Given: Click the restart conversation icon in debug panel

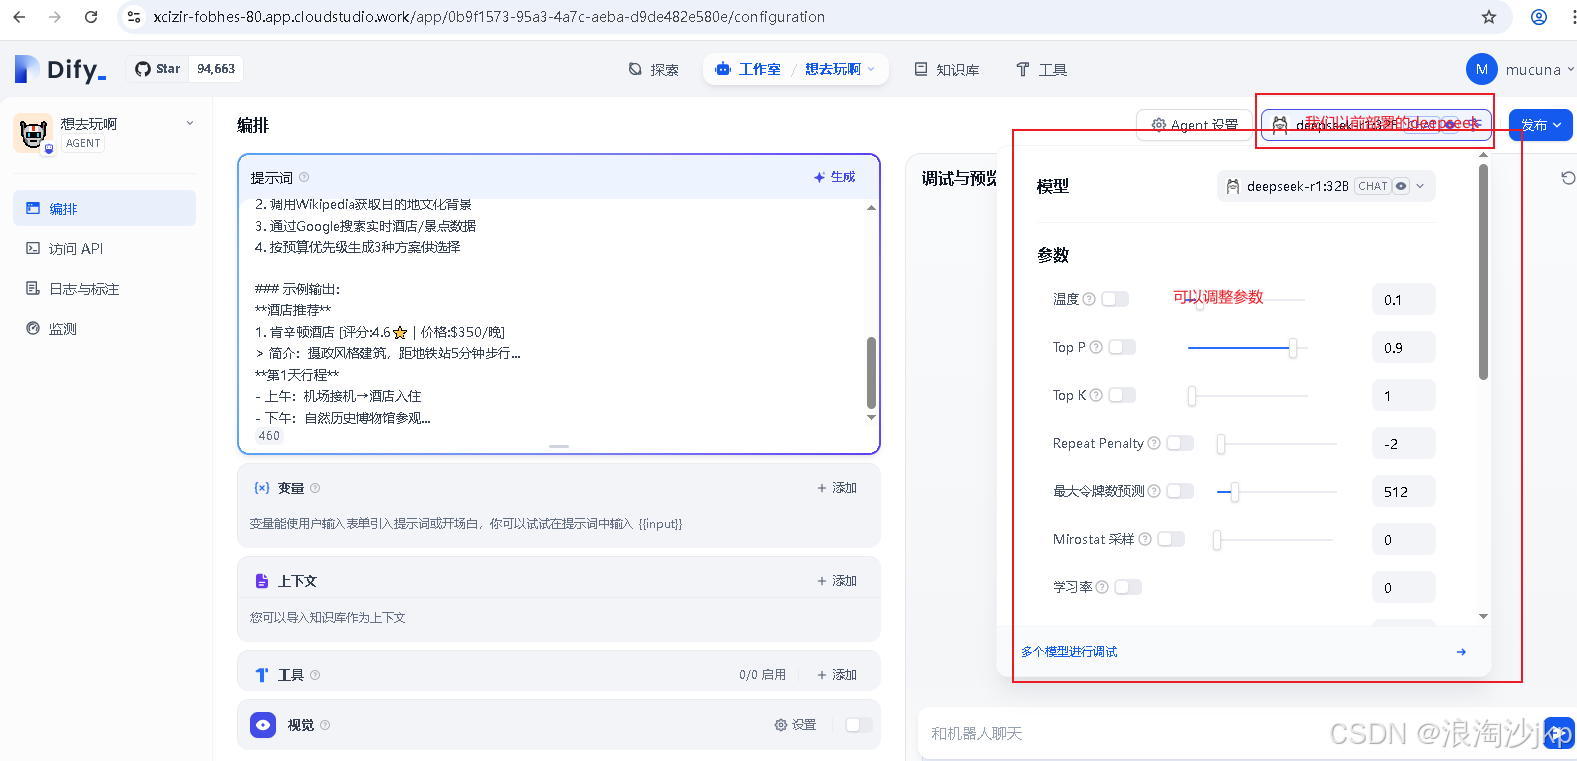Looking at the screenshot, I should pos(1567,178).
